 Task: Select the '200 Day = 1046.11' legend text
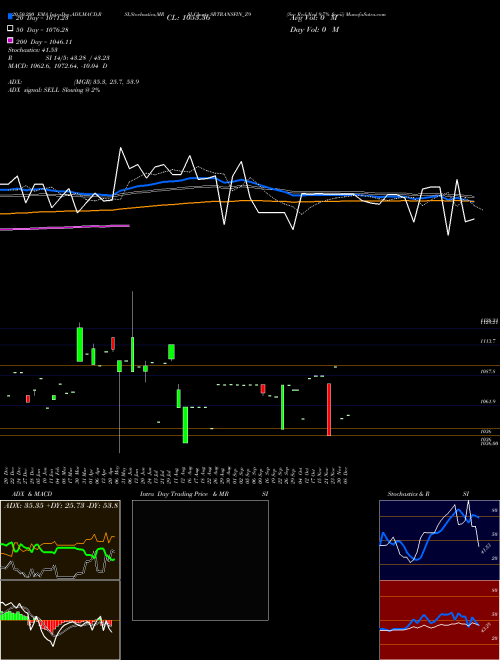click(x=44, y=42)
